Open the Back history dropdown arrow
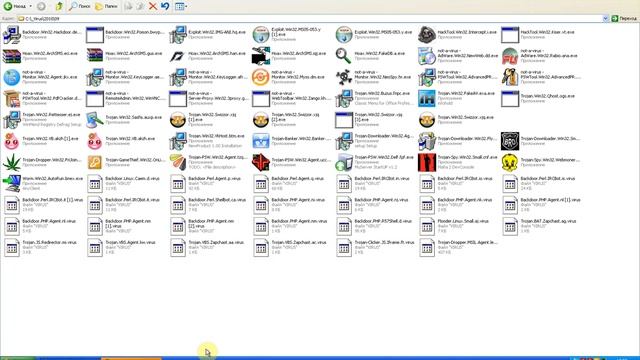 pos(31,6)
